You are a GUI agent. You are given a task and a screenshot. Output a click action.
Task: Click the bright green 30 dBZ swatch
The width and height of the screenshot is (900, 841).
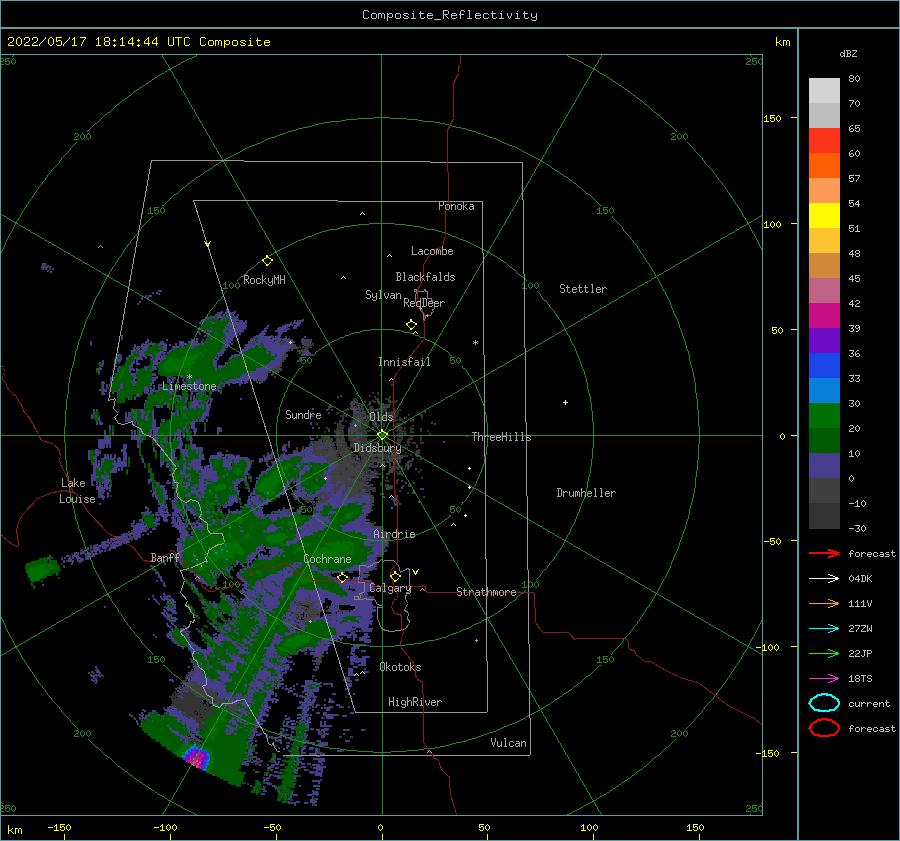click(824, 415)
